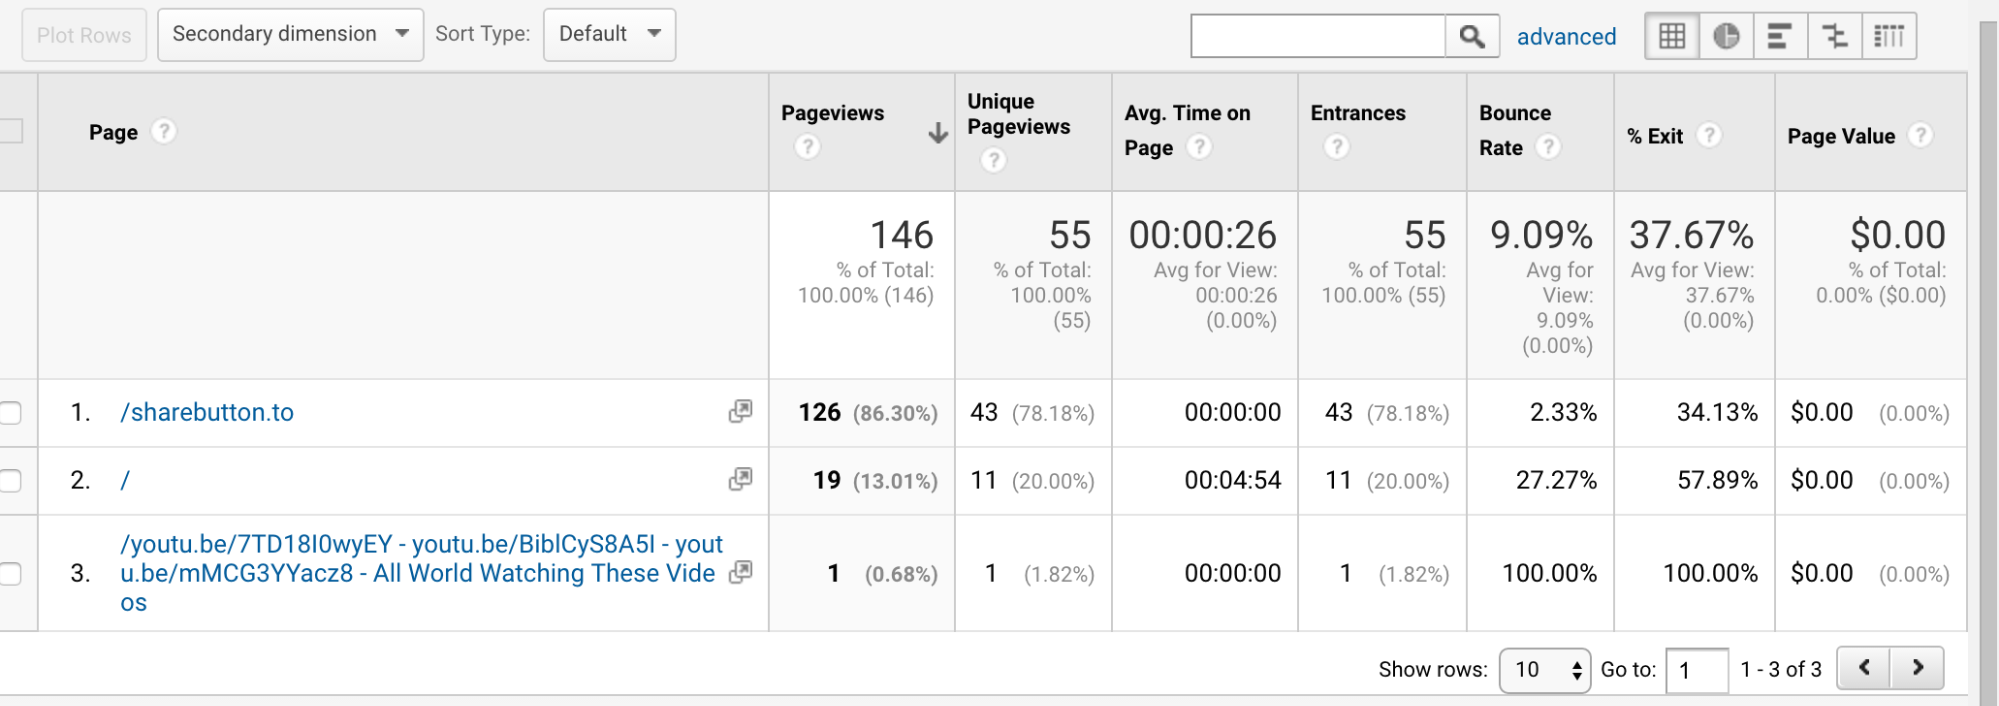This screenshot has width=1999, height=706.
Task: Select the comparison view icon
Action: tap(1834, 37)
